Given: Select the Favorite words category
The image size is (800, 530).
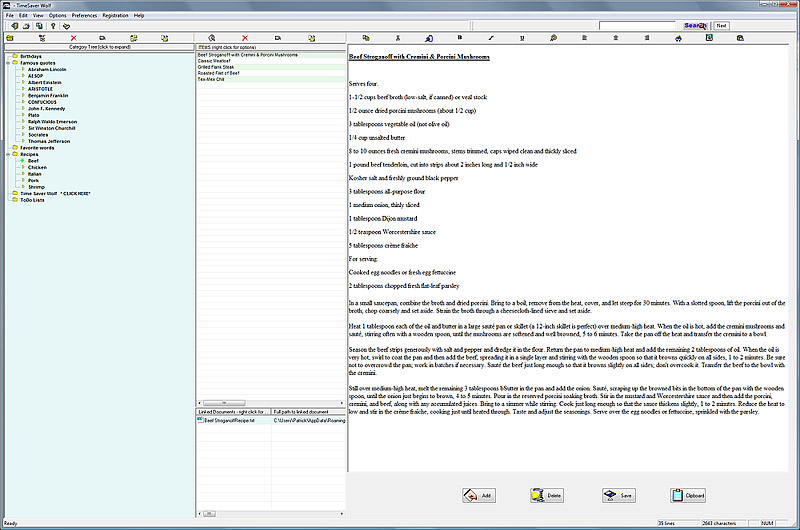Looking at the screenshot, I should pyautogui.click(x=37, y=148).
